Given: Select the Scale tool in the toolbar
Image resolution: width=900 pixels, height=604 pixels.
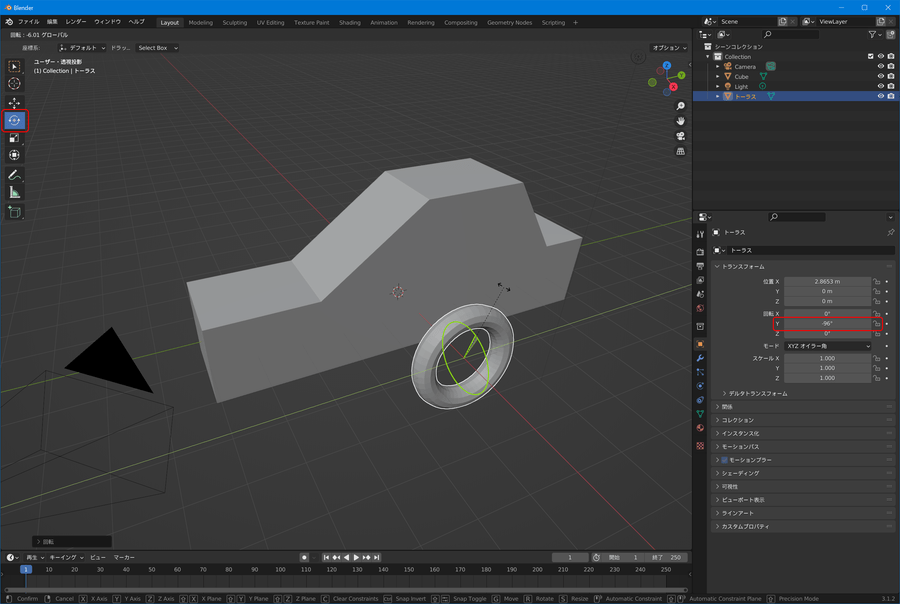Looking at the screenshot, I should coord(14,138).
